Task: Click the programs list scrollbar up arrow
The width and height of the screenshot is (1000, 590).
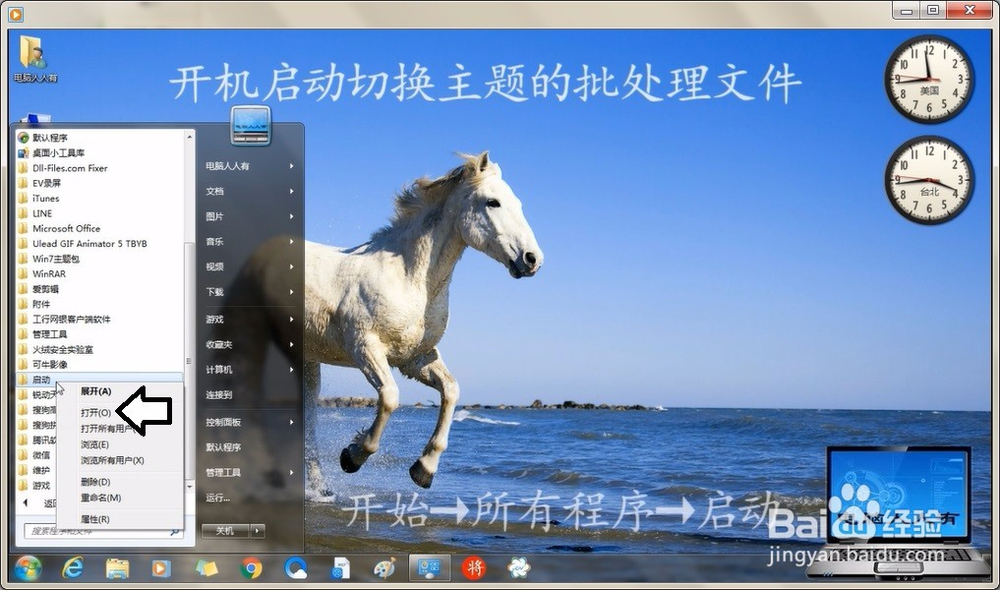Action: [x=189, y=136]
